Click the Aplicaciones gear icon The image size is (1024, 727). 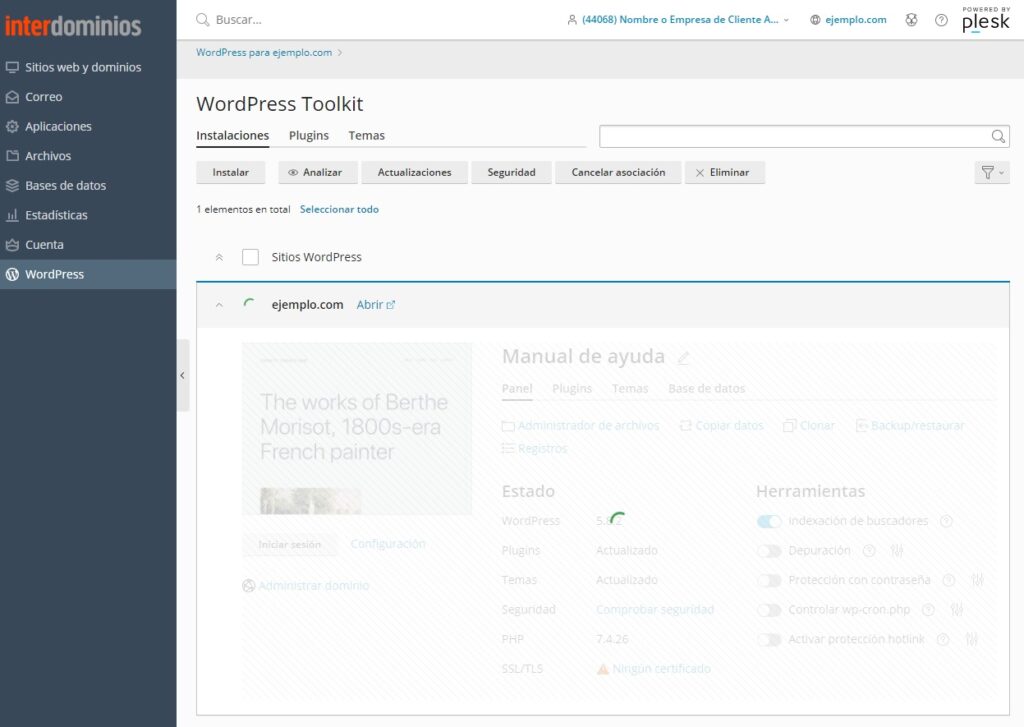tap(12, 126)
